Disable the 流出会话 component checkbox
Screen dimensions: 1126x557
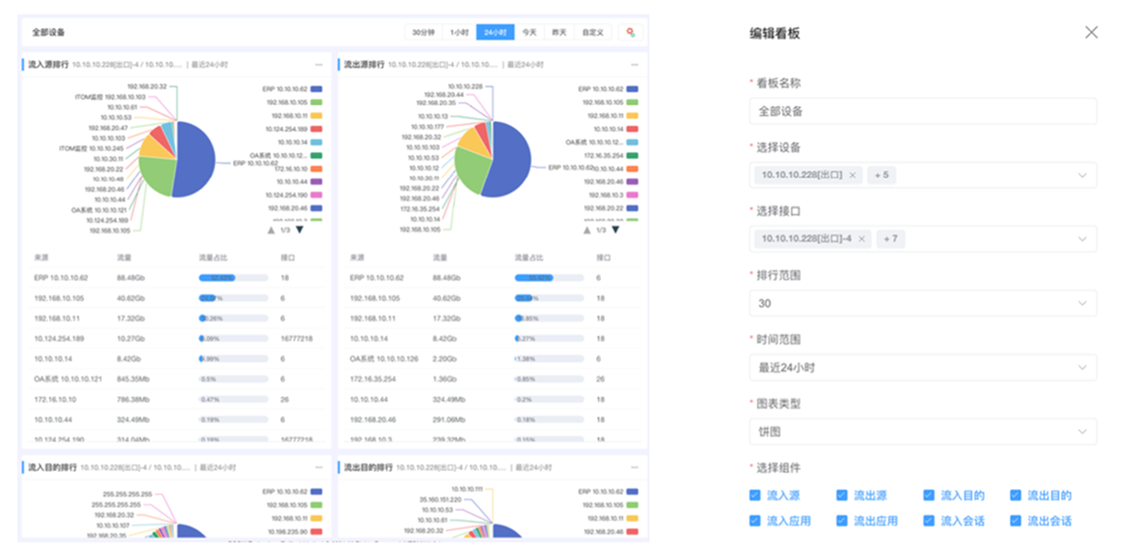coord(1016,521)
